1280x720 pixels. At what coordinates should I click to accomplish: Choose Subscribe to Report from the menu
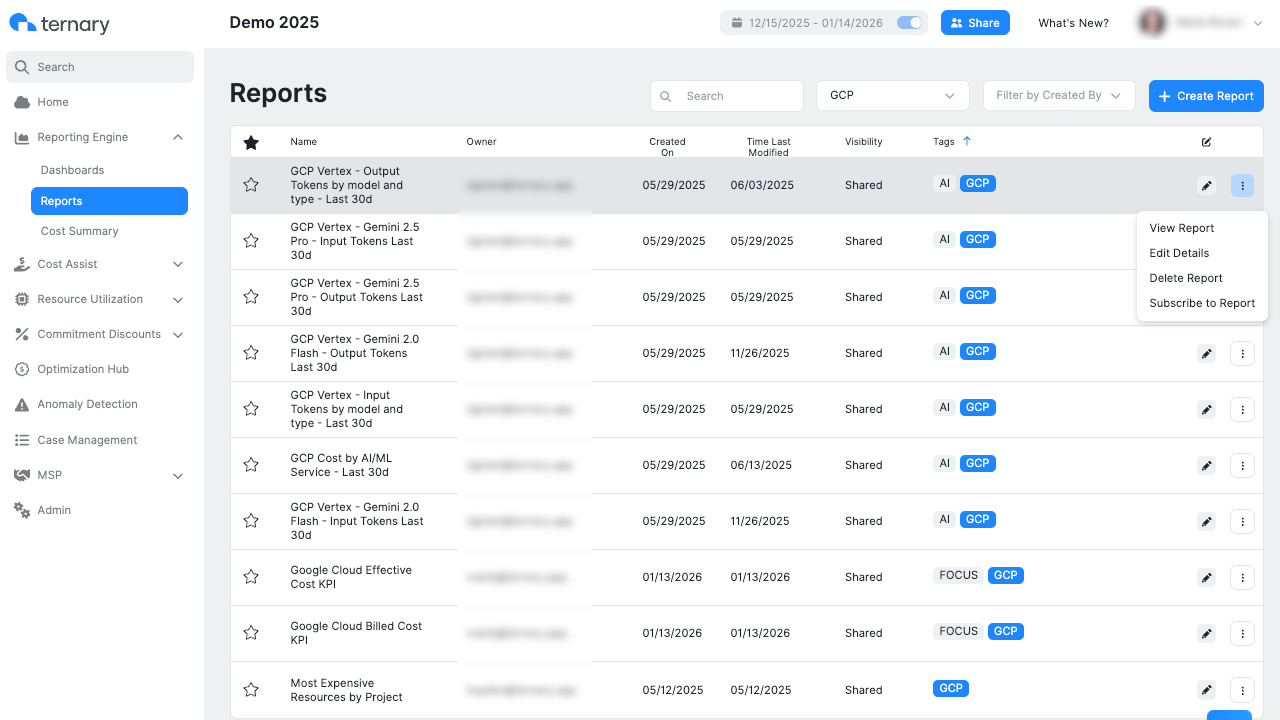pyautogui.click(x=1202, y=303)
